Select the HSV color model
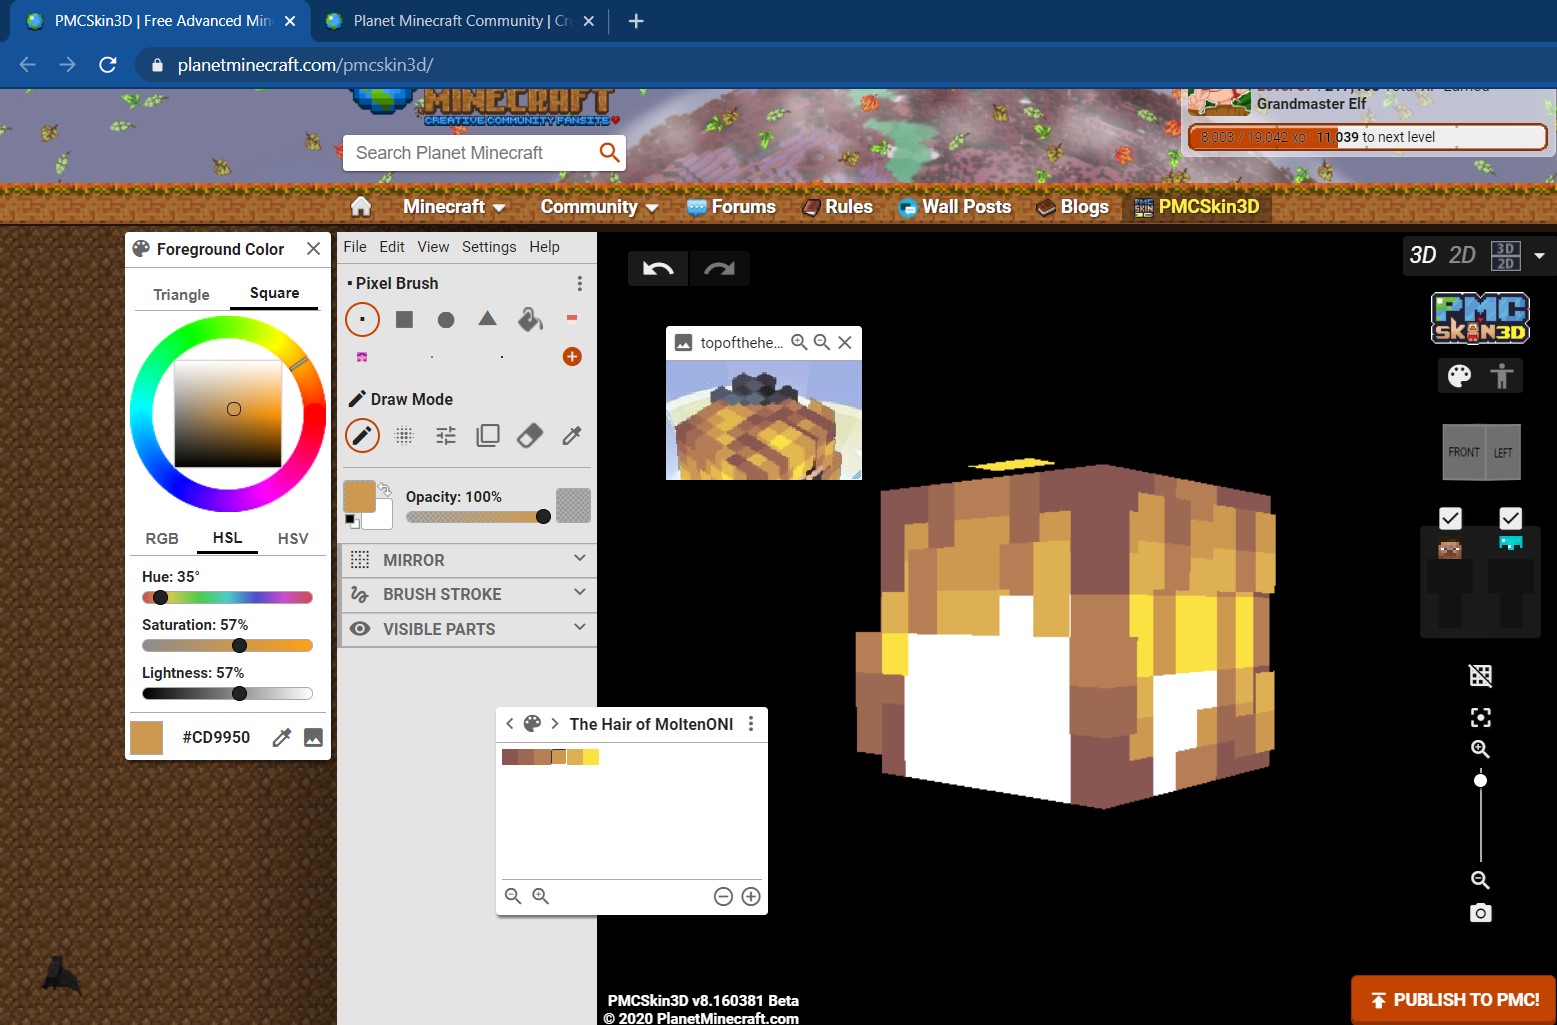 click(x=293, y=539)
